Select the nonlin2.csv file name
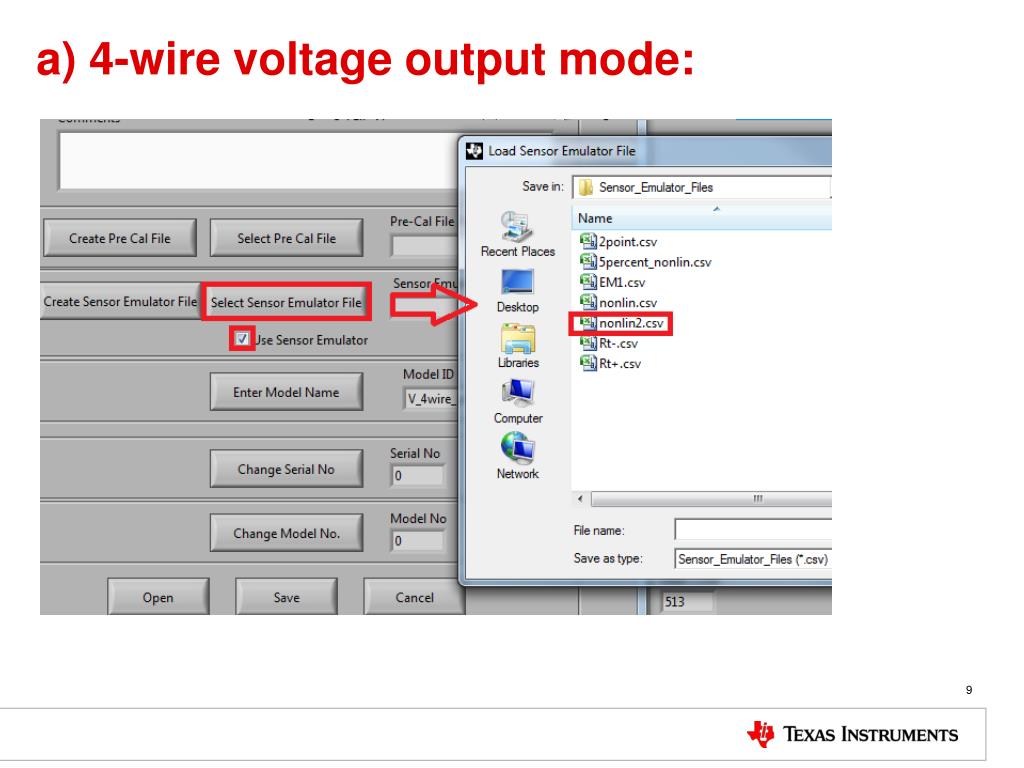 click(631, 323)
